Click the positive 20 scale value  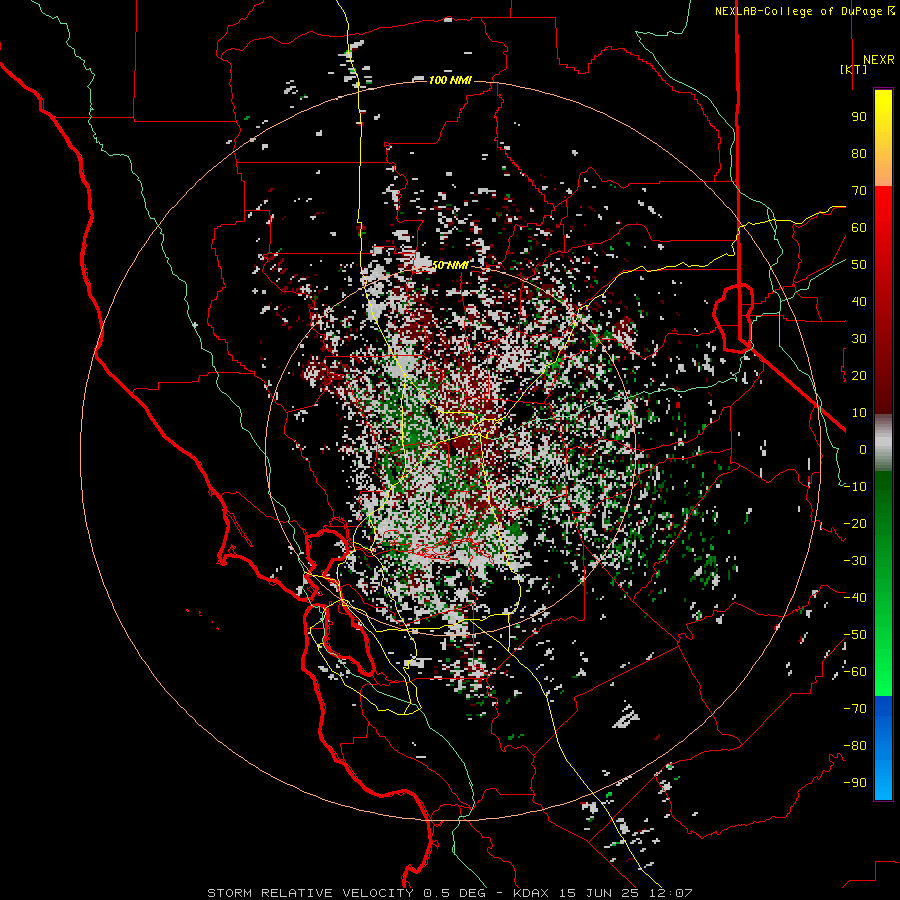(859, 376)
